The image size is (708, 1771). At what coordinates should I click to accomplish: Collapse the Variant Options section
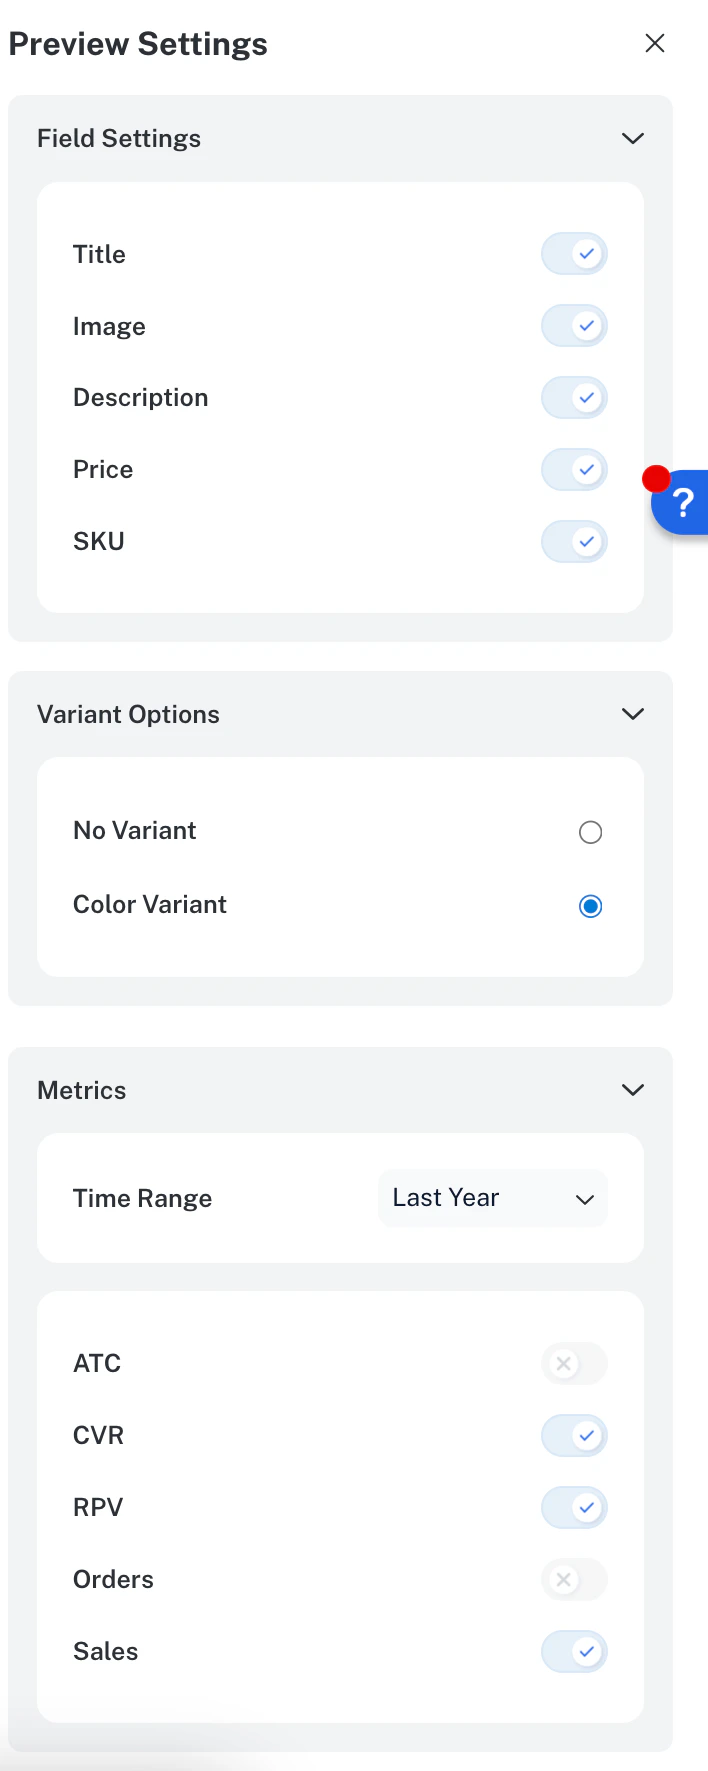(632, 714)
